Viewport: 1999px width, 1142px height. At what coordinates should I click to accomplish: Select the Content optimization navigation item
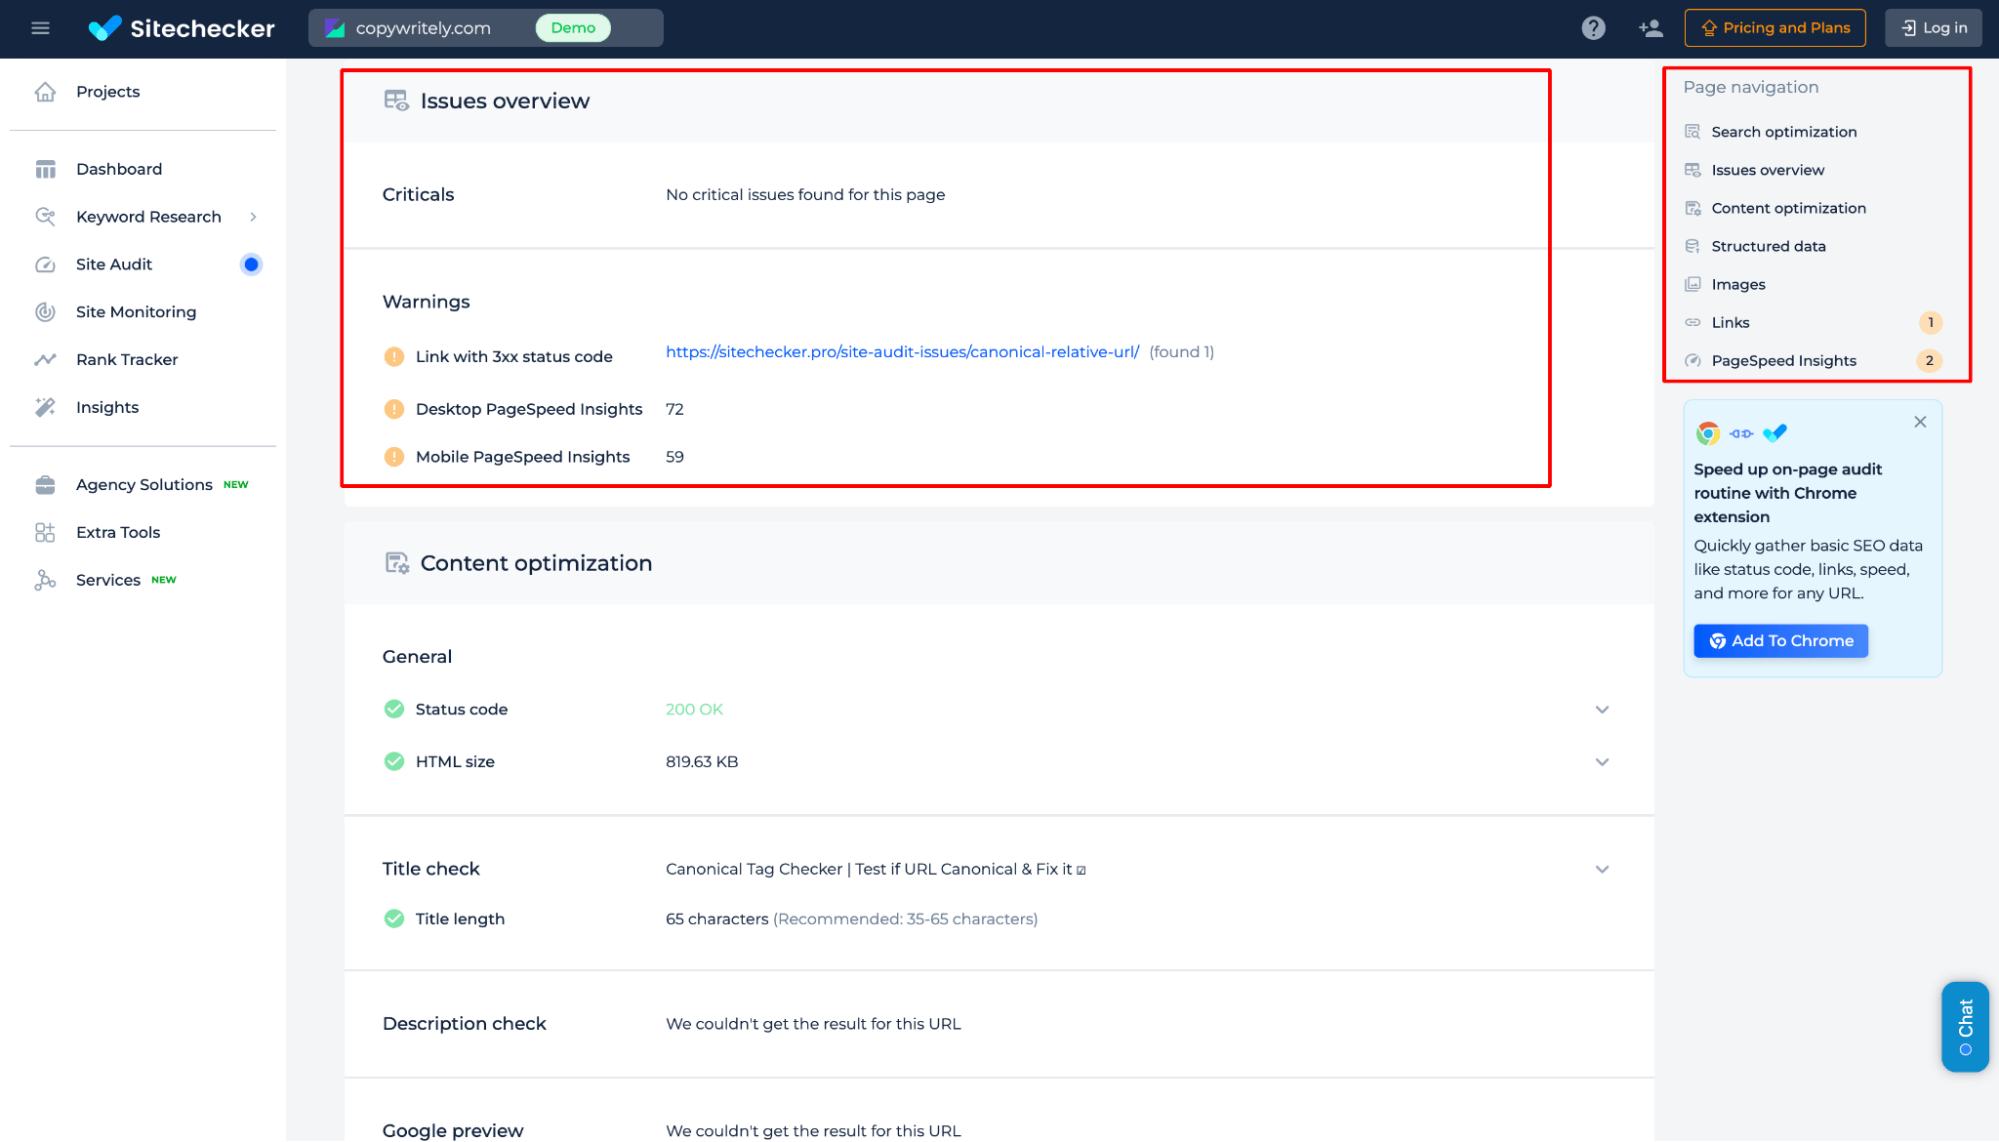pos(1789,207)
